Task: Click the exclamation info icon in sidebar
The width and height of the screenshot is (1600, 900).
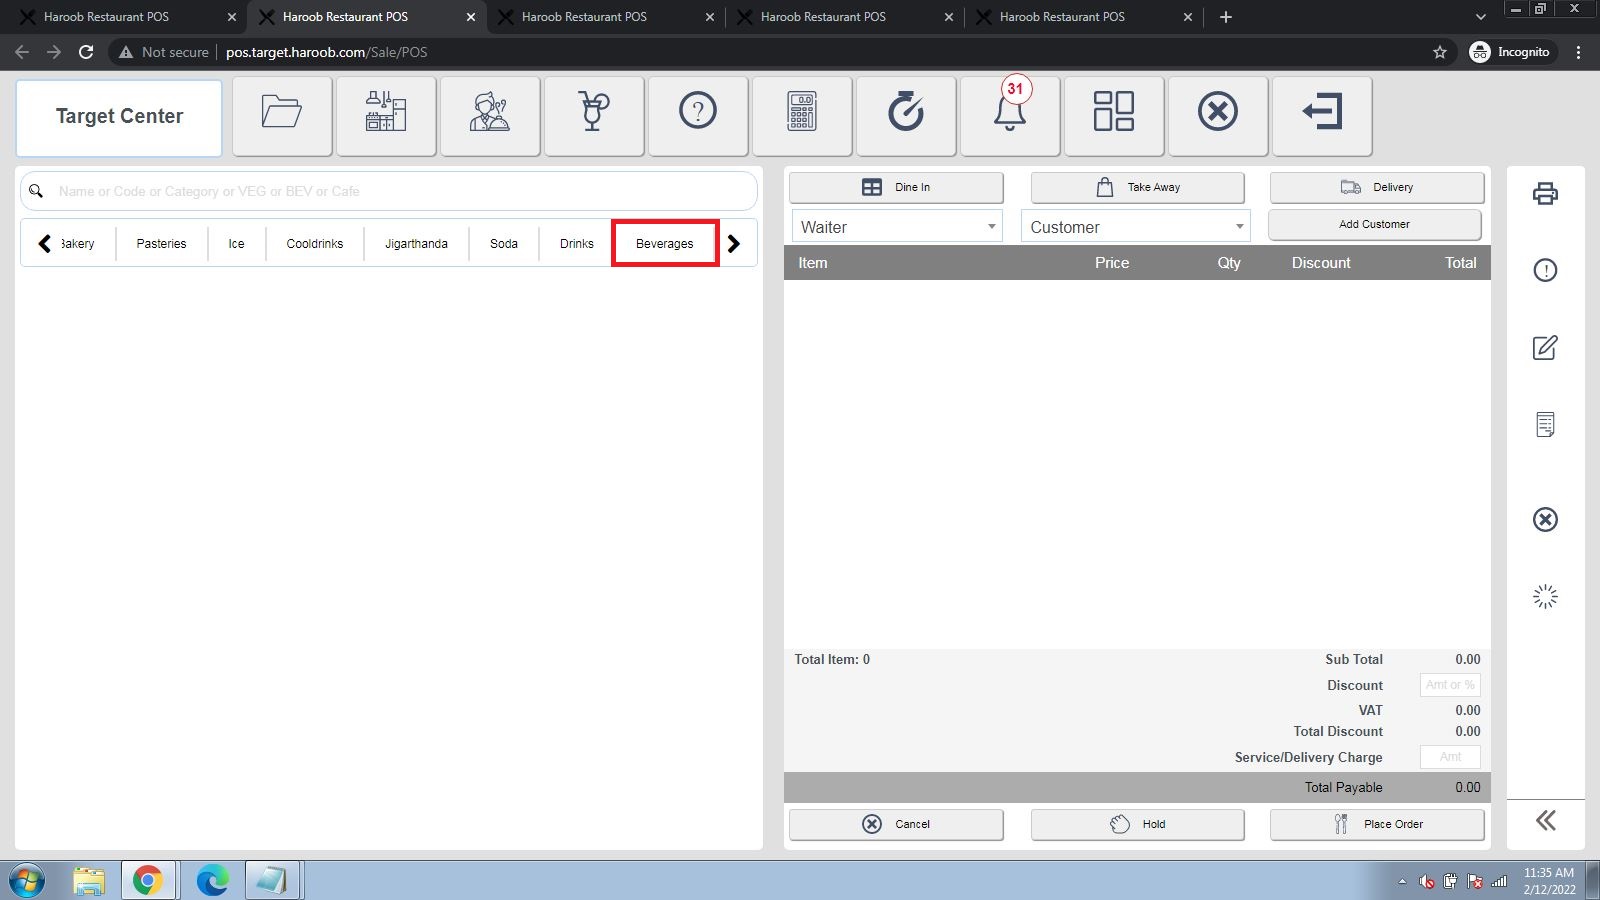Action: point(1545,270)
